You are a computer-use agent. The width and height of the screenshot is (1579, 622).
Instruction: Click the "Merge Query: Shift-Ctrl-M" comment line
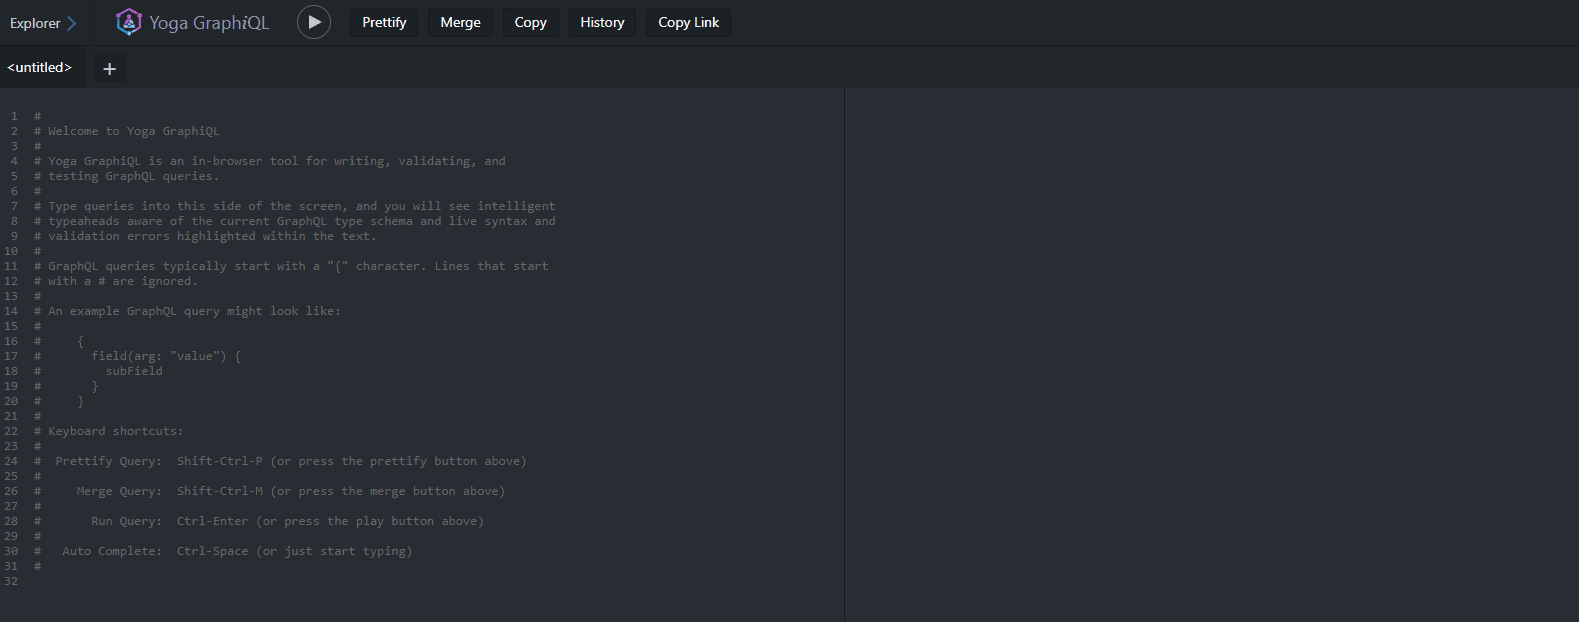coord(270,491)
